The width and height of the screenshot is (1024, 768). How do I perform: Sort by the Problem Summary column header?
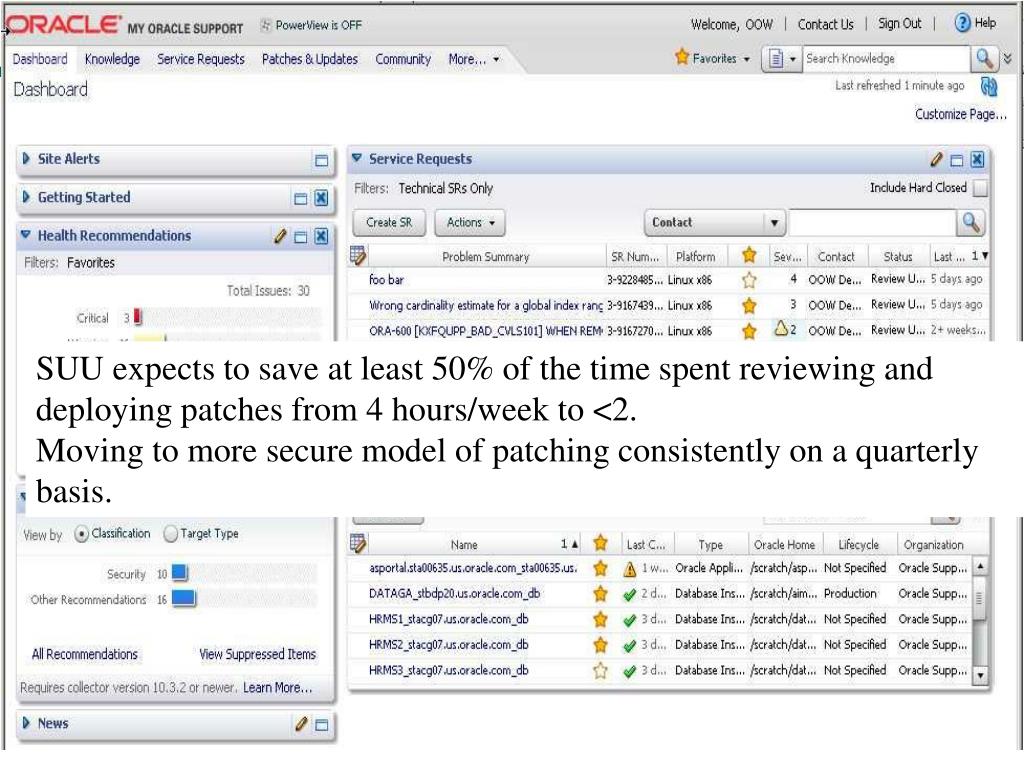[x=485, y=257]
